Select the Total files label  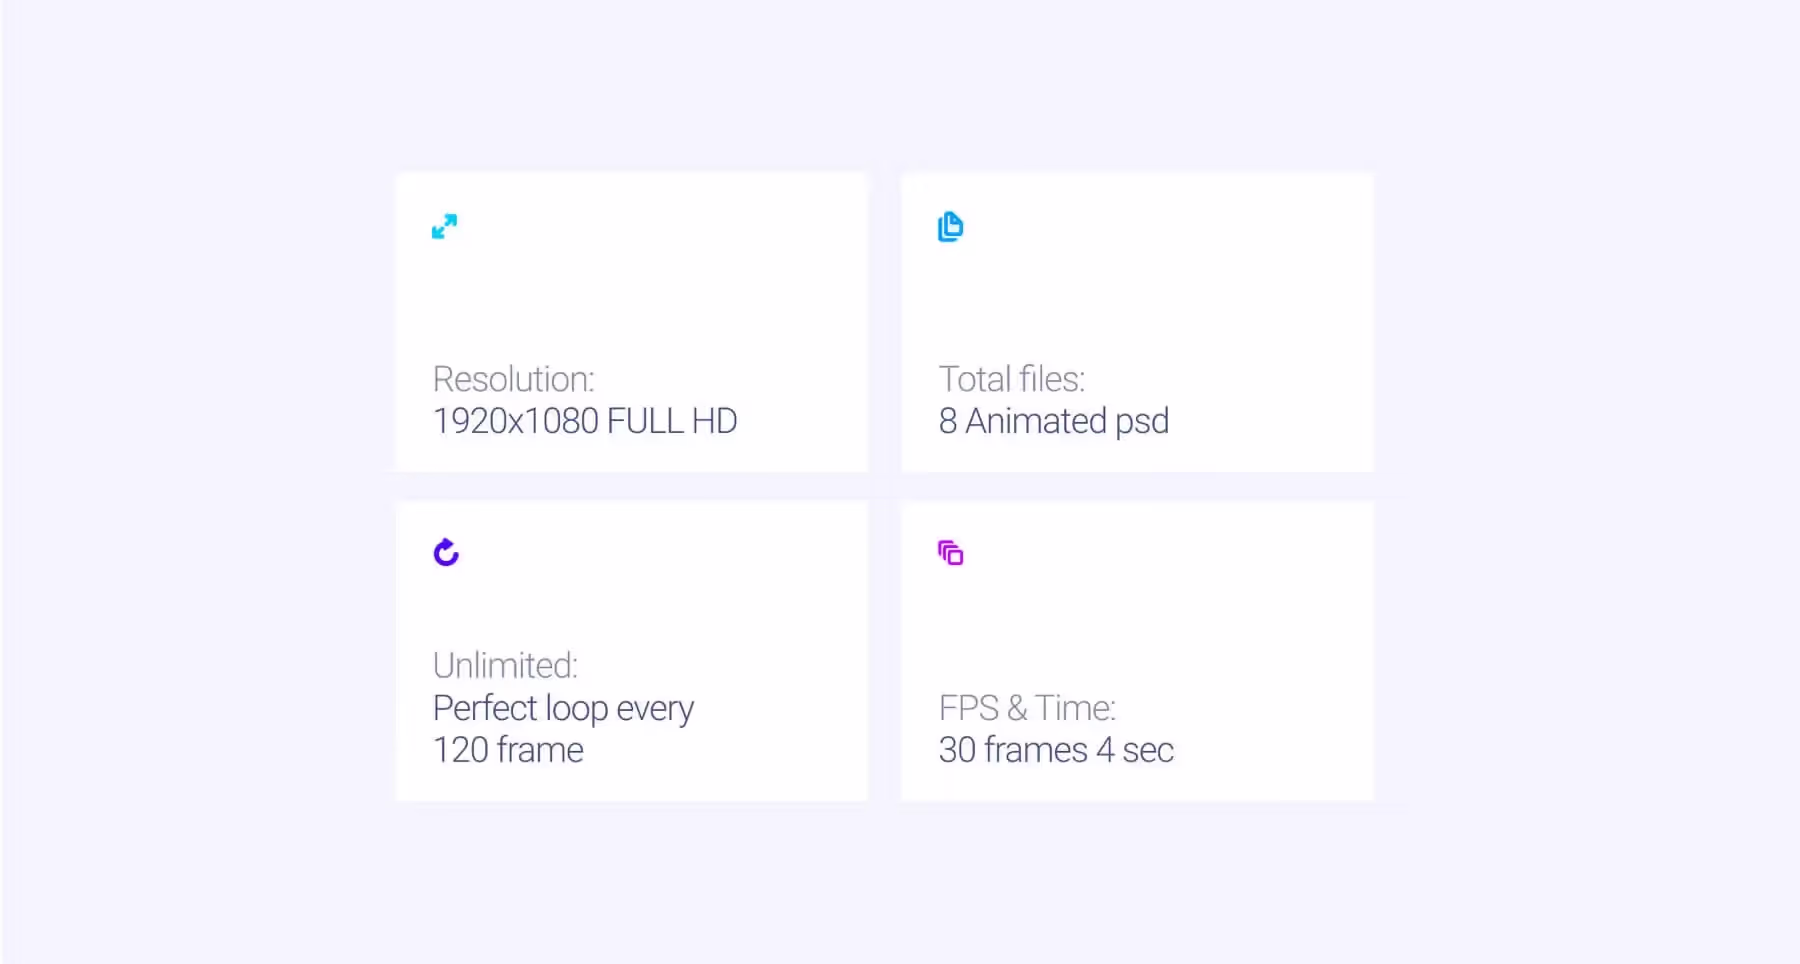click(x=1012, y=379)
